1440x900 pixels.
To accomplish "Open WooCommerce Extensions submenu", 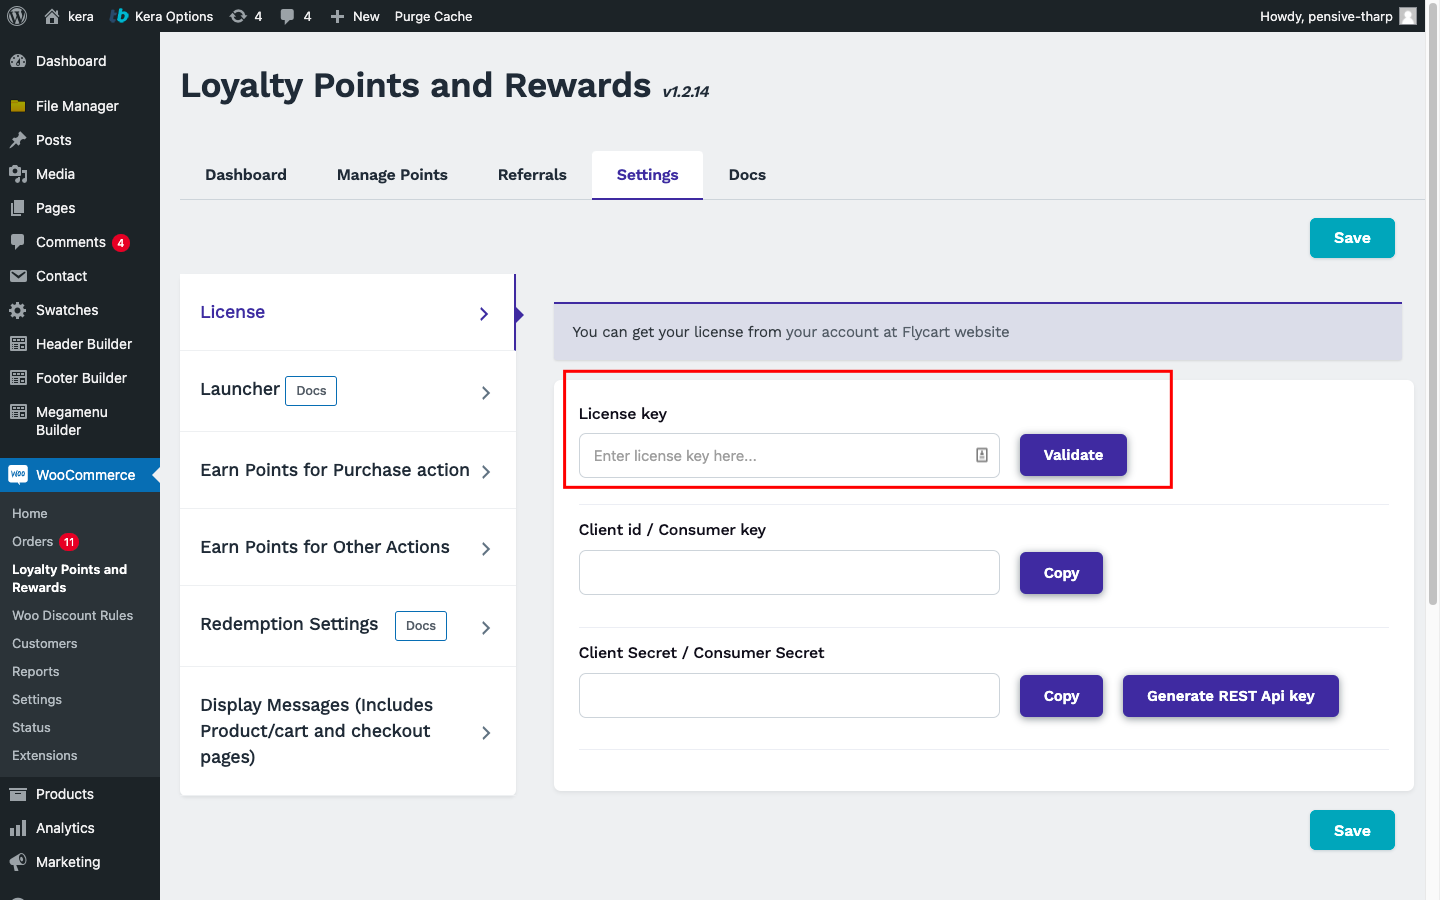I will coord(45,756).
